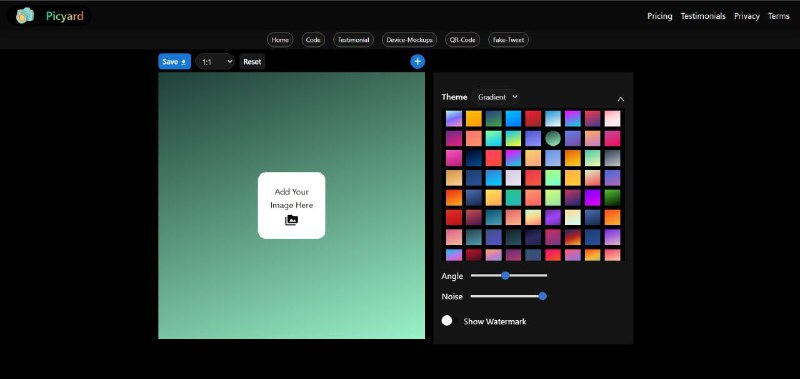
Task: Click the Picyard camera logo icon
Action: click(x=24, y=16)
